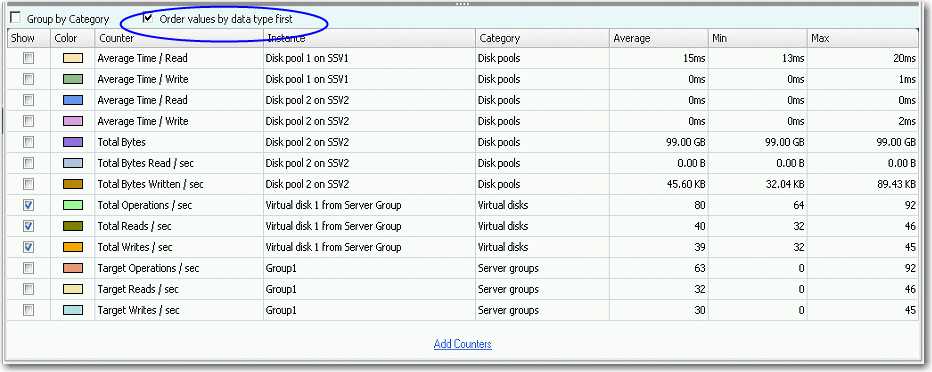
Task: Sort by the Show column header
Action: coord(29,38)
